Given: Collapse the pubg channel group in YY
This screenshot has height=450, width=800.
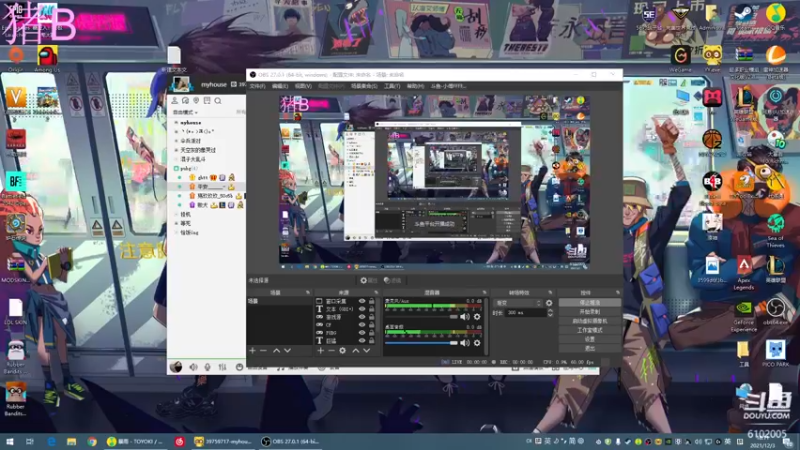Looking at the screenshot, I should click(176, 168).
